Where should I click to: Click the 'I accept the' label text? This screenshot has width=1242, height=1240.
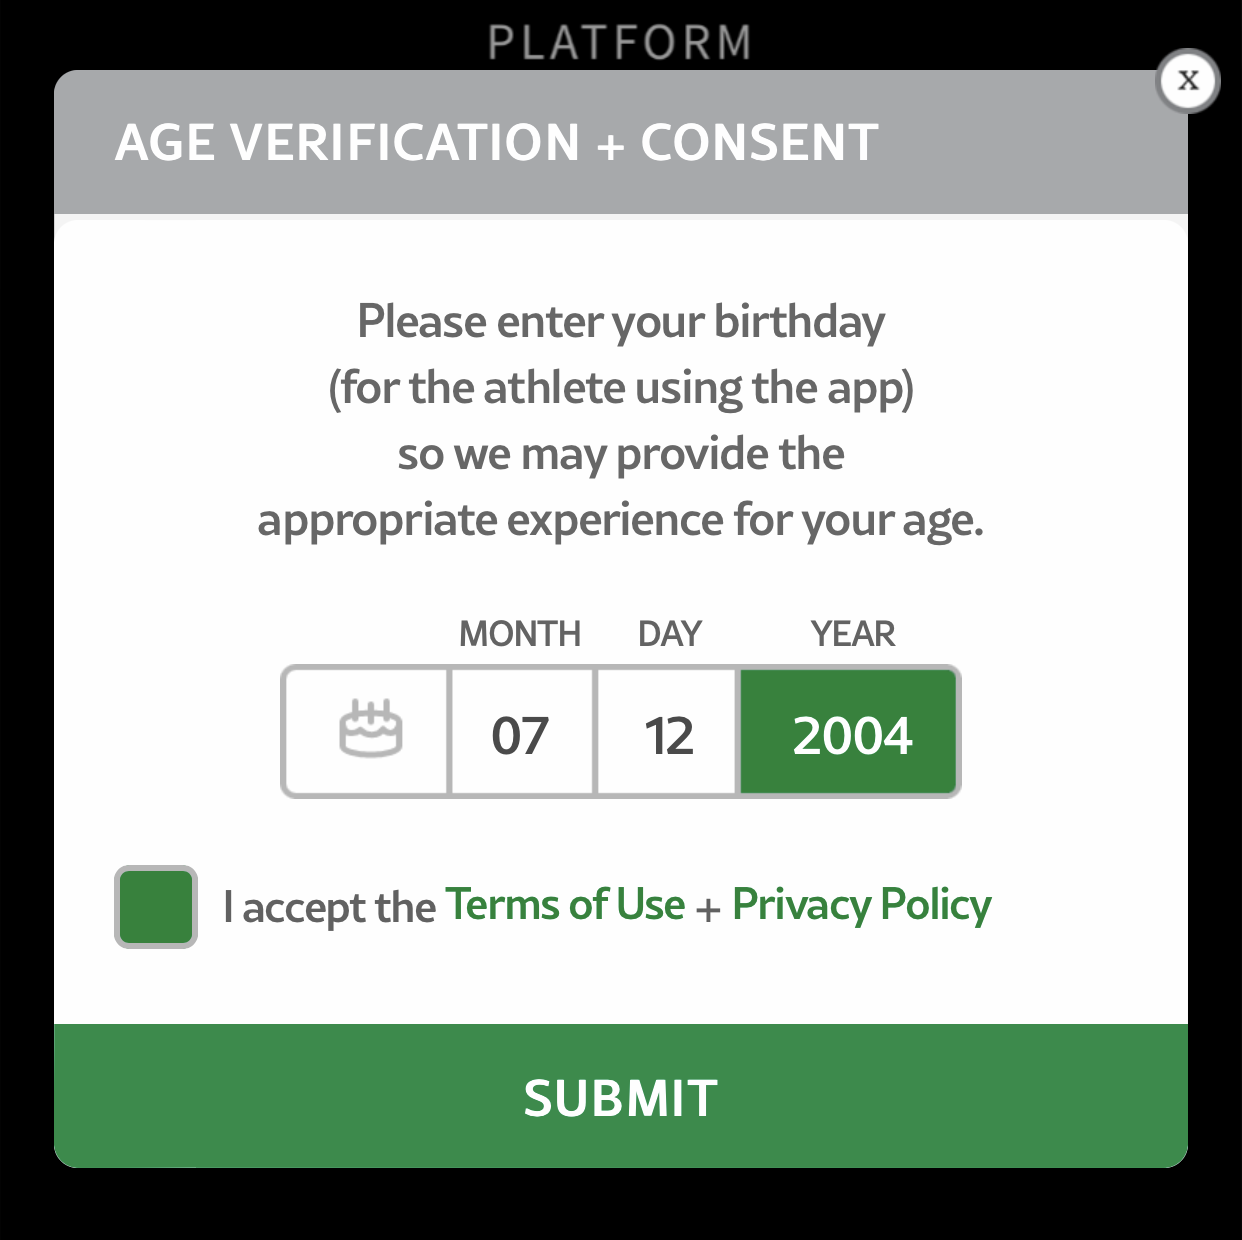[x=329, y=908]
